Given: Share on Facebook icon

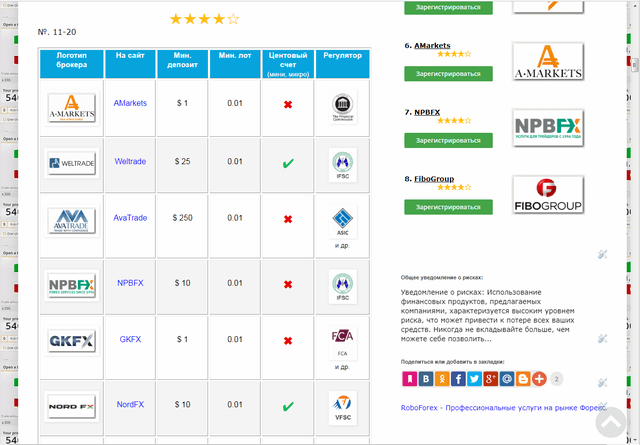Looking at the screenshot, I should (x=458, y=379).
